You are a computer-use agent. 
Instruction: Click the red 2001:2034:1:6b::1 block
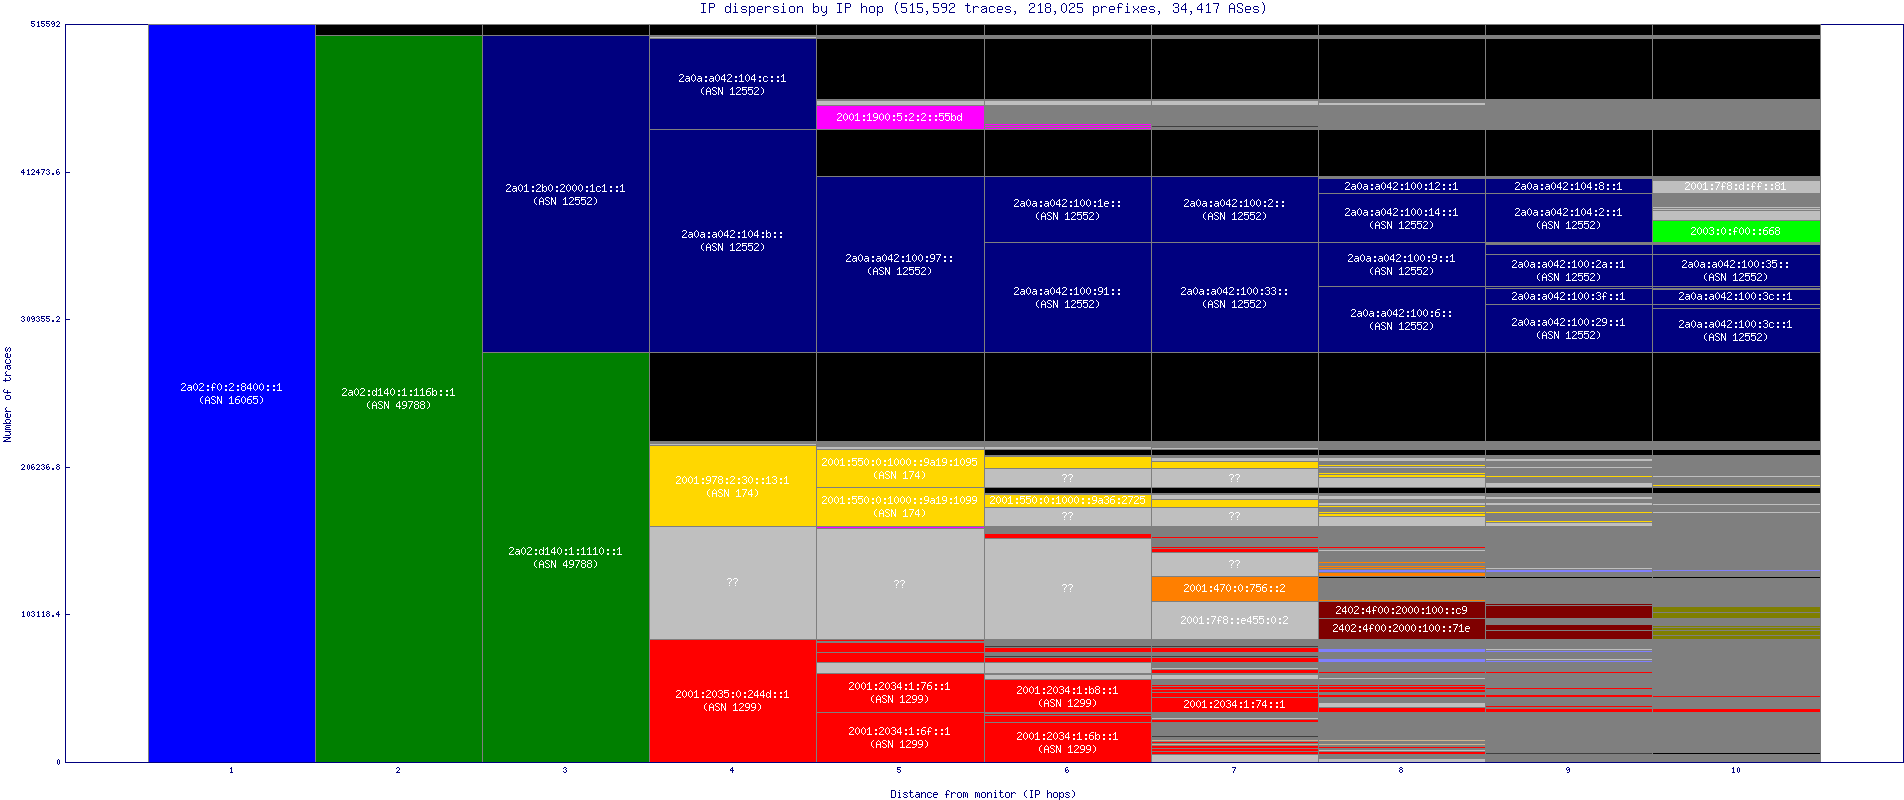pyautogui.click(x=1068, y=742)
